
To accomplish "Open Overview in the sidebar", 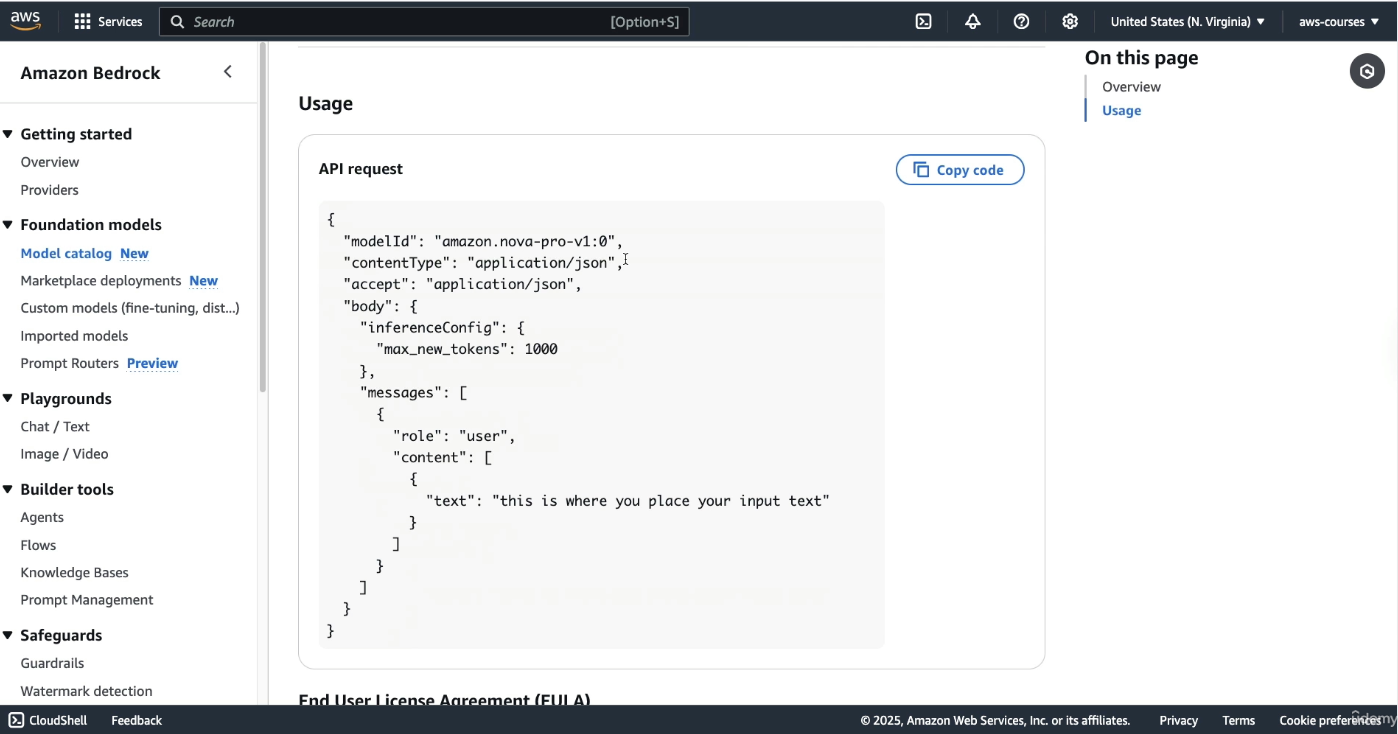I will [50, 162].
